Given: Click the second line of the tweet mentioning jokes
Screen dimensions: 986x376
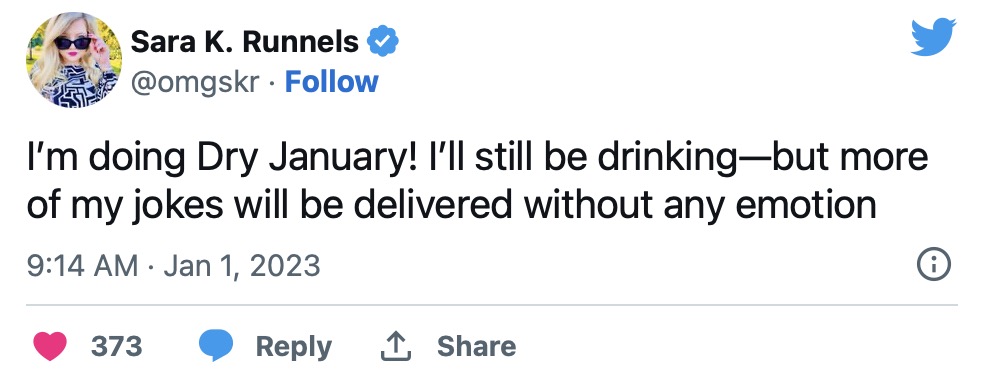Looking at the screenshot, I should 451,205.
